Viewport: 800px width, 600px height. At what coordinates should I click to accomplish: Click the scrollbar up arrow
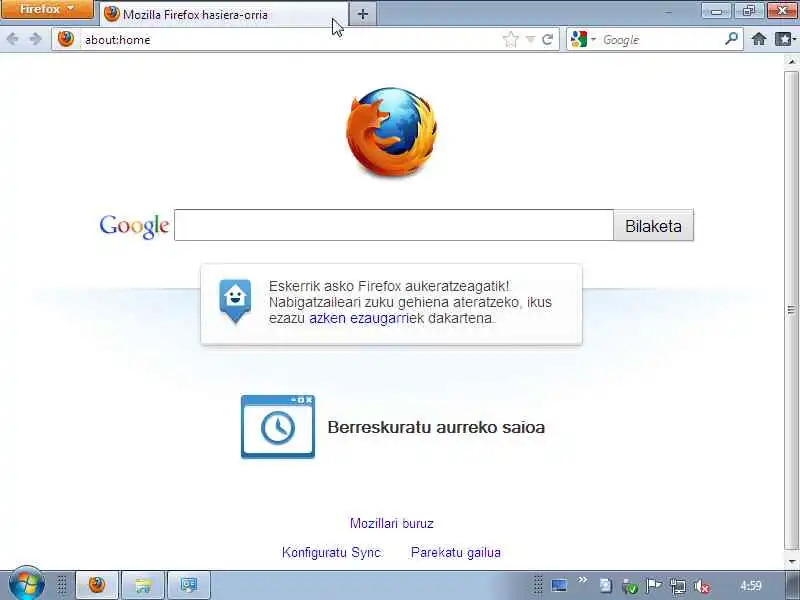[791, 62]
